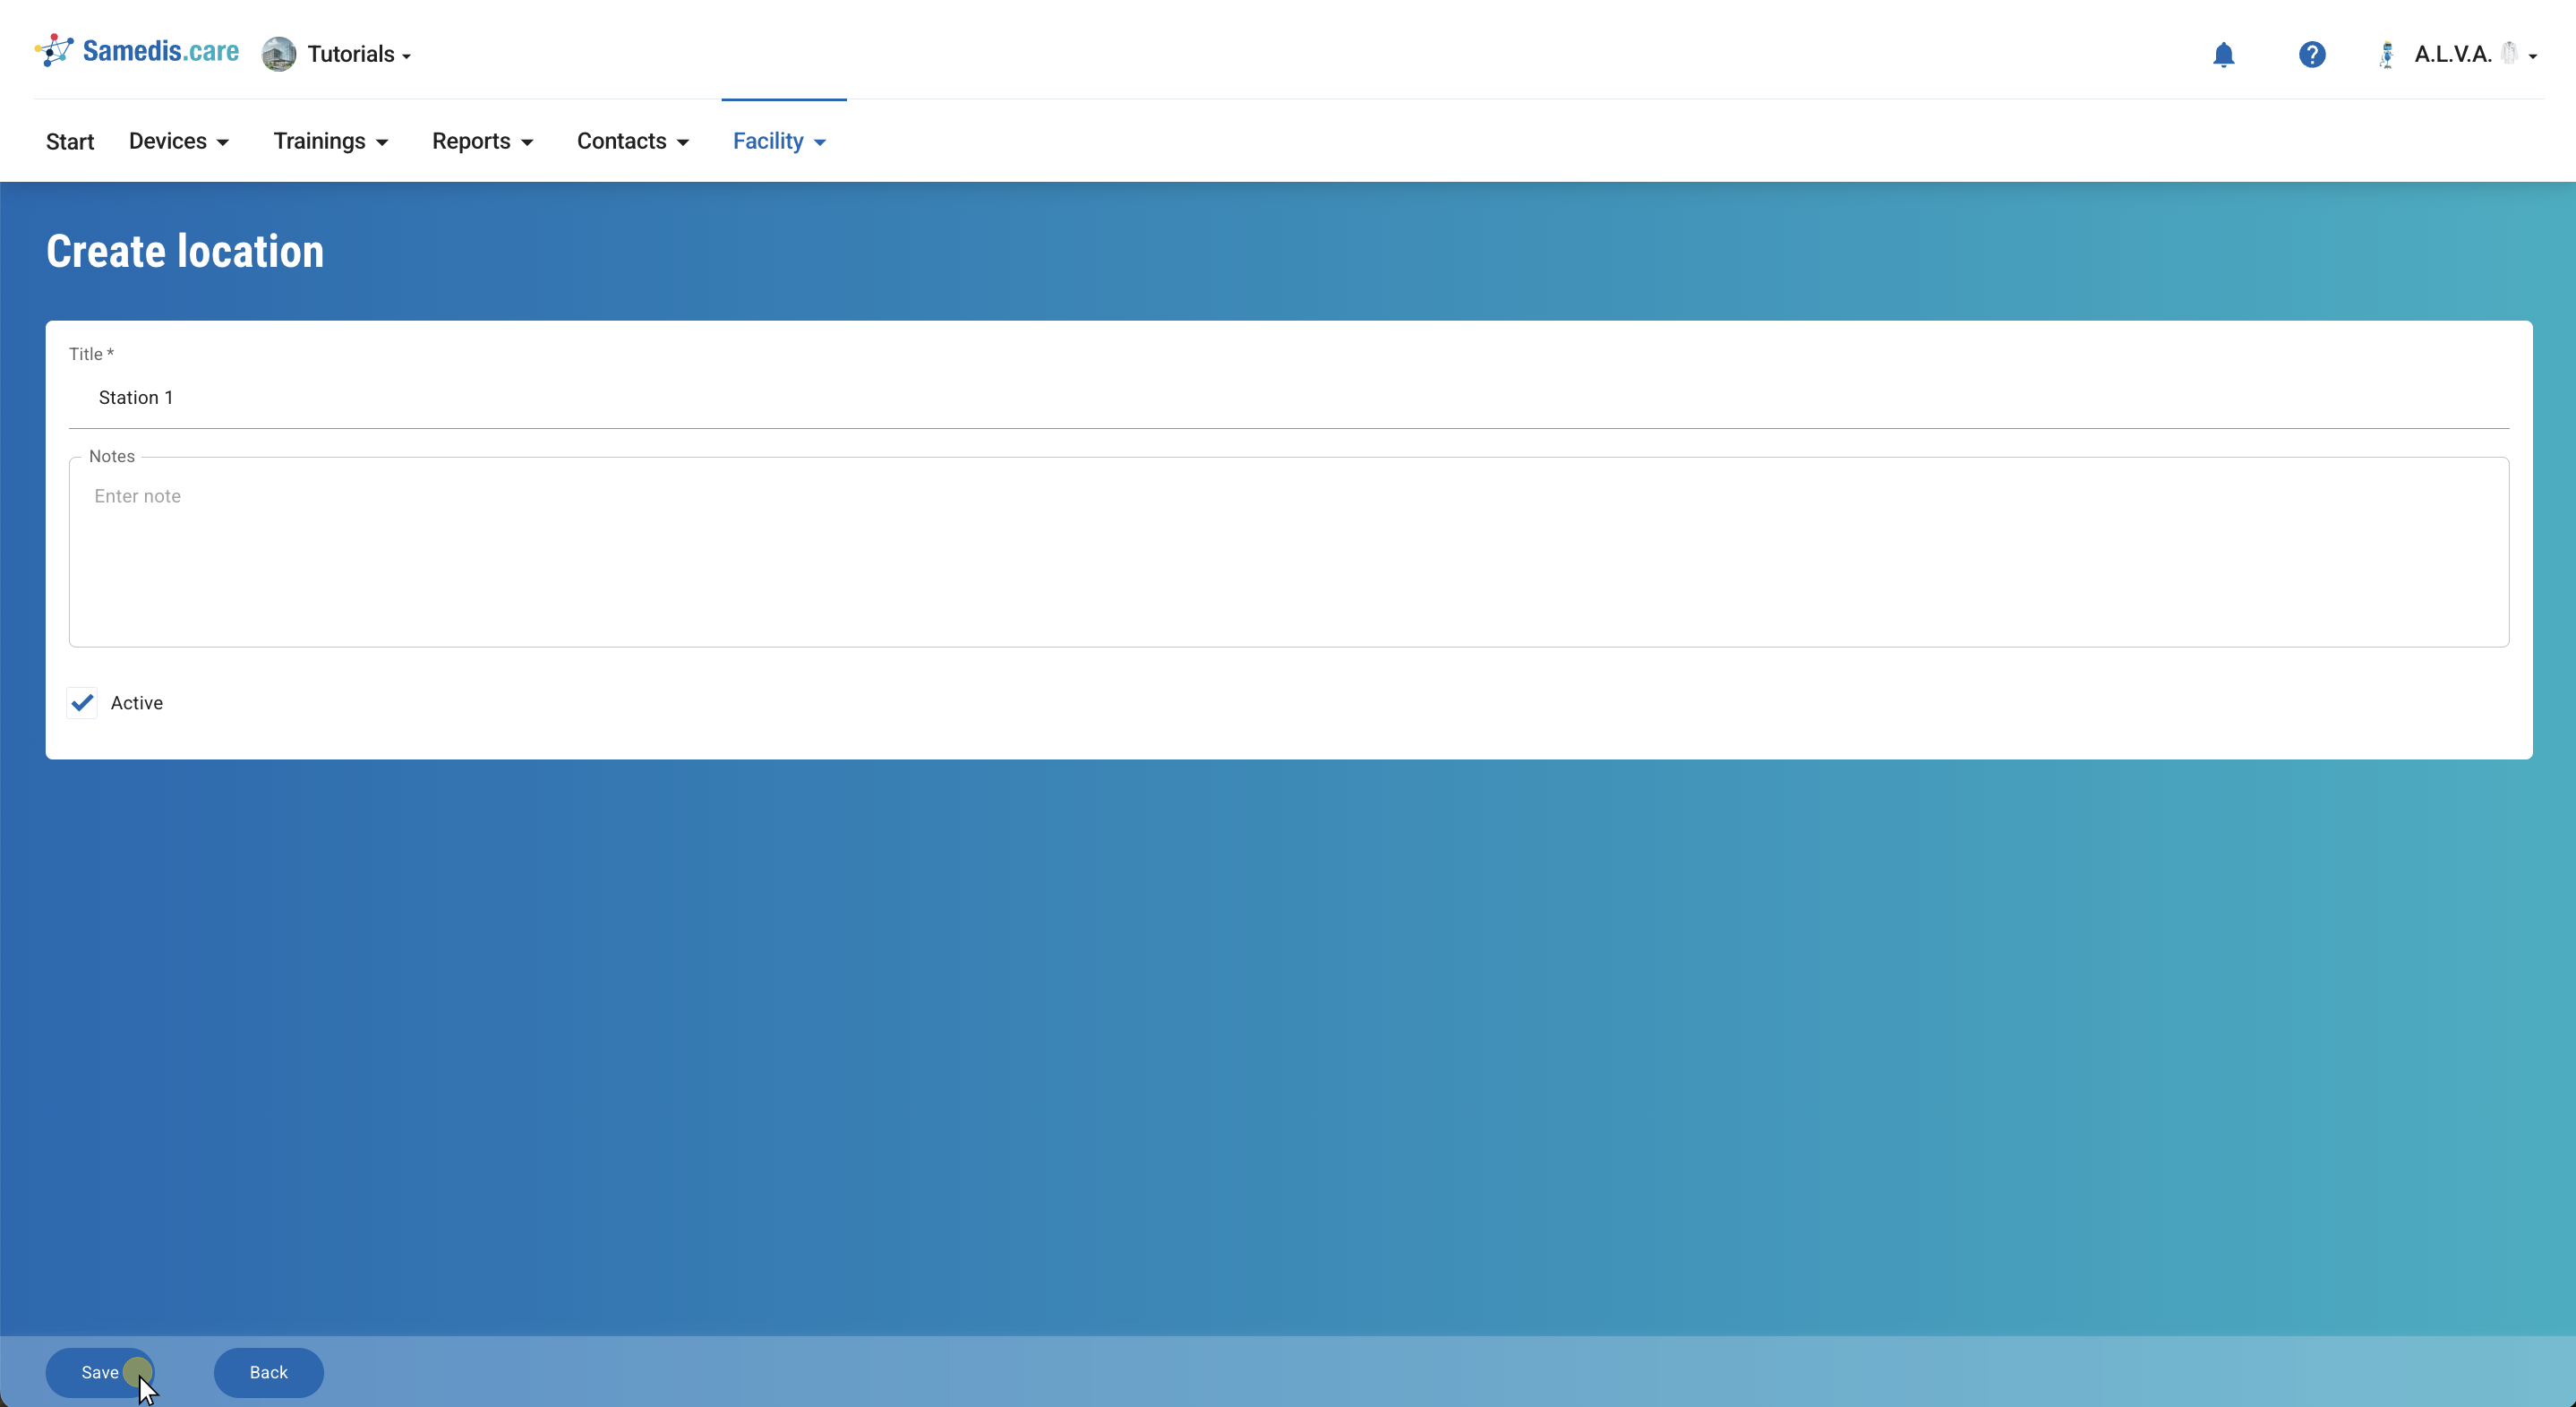Open the Contacts menu
This screenshot has height=1407, width=2576.
point(632,141)
